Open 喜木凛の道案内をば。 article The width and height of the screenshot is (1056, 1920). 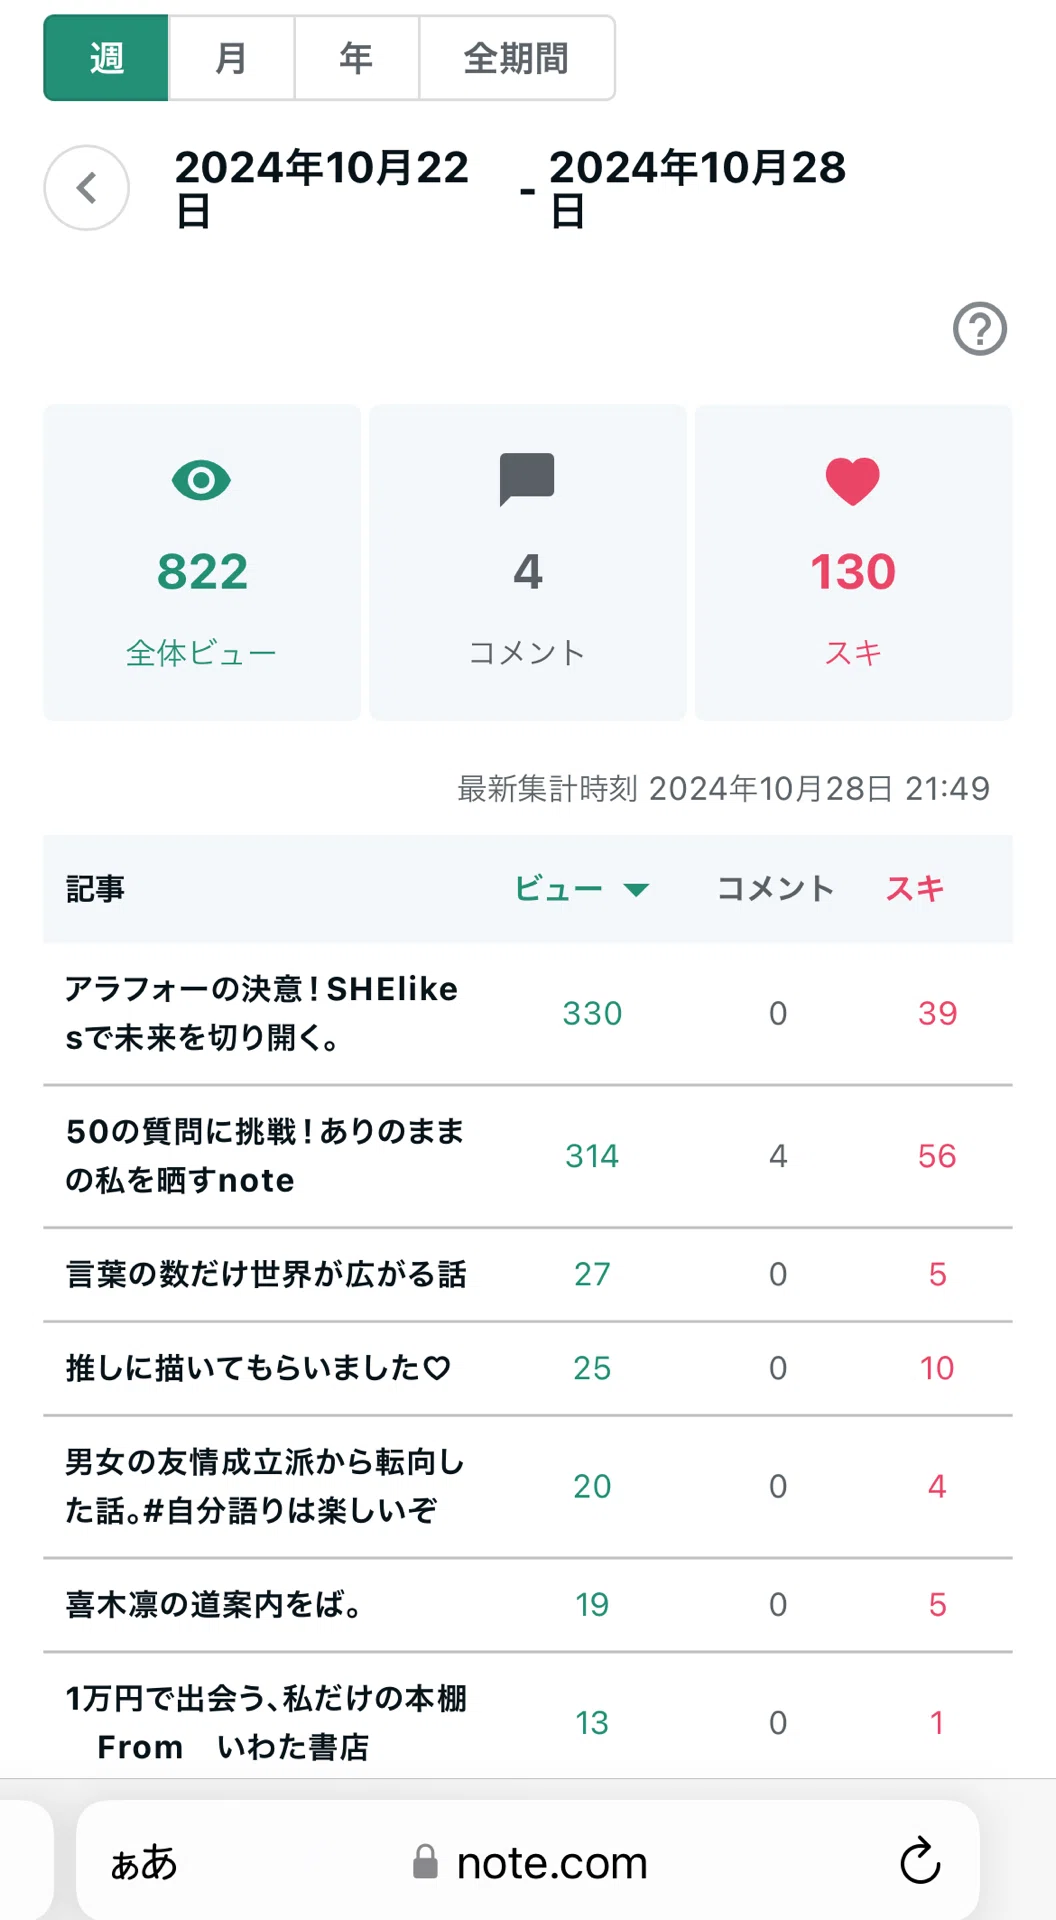tap(213, 1604)
